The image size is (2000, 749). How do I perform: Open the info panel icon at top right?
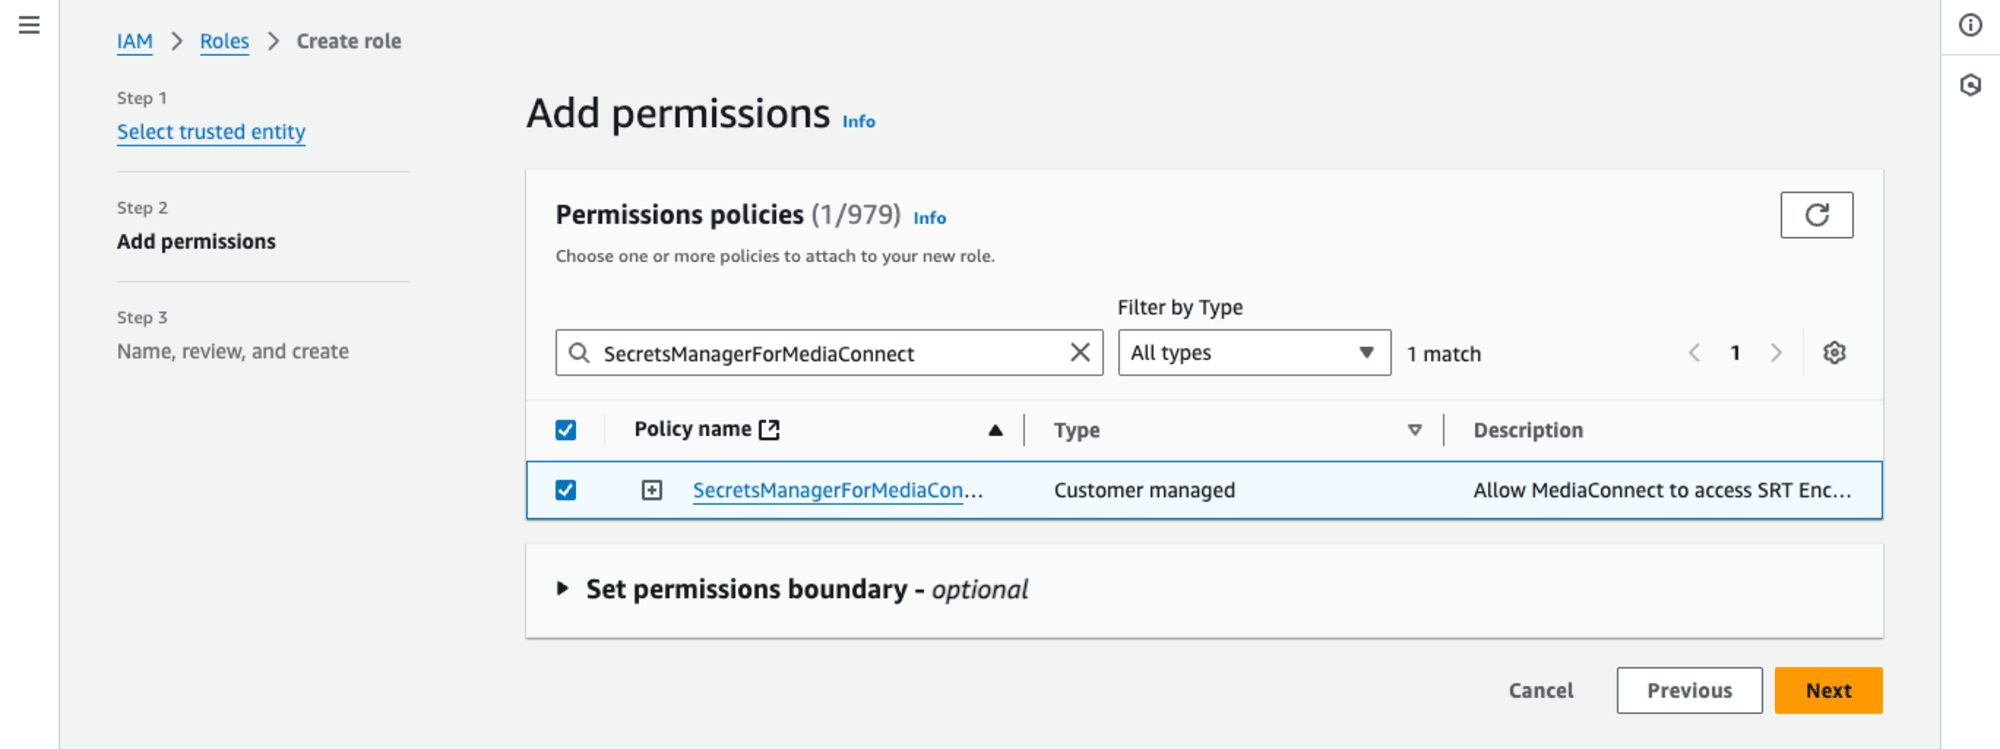[x=1970, y=25]
